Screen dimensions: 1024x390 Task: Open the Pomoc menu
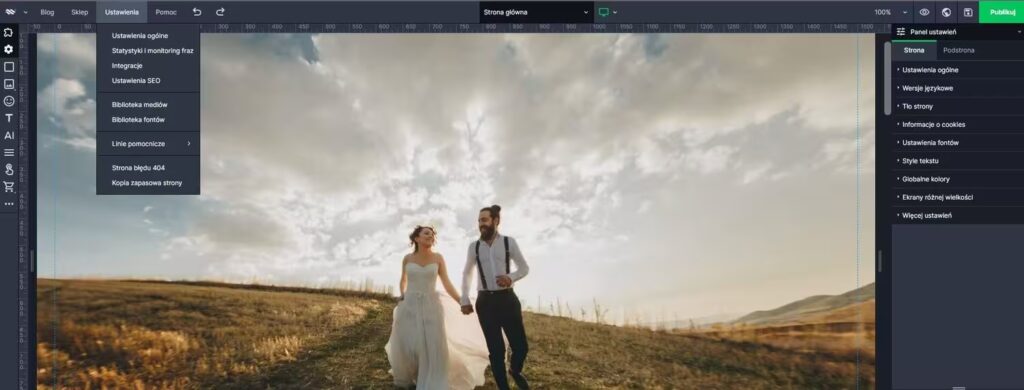click(x=166, y=12)
